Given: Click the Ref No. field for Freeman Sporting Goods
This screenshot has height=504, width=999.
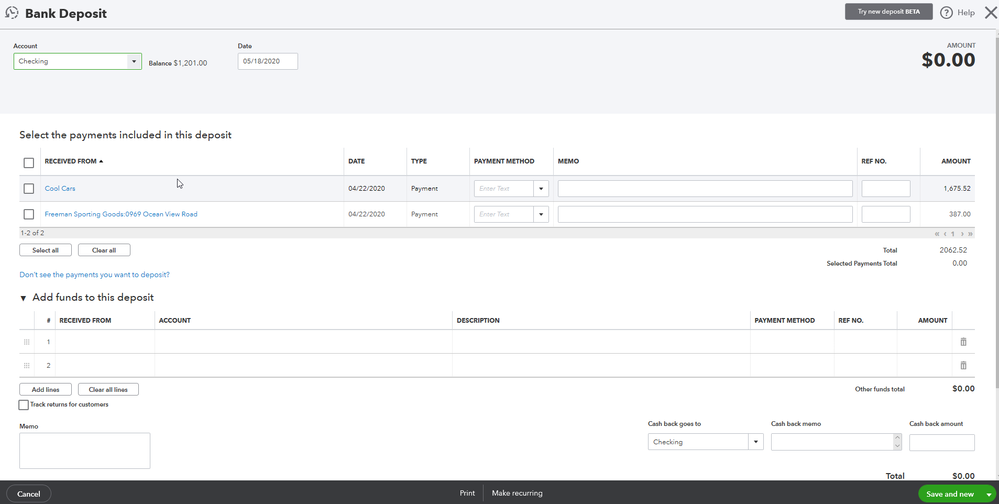Looking at the screenshot, I should pos(886,214).
